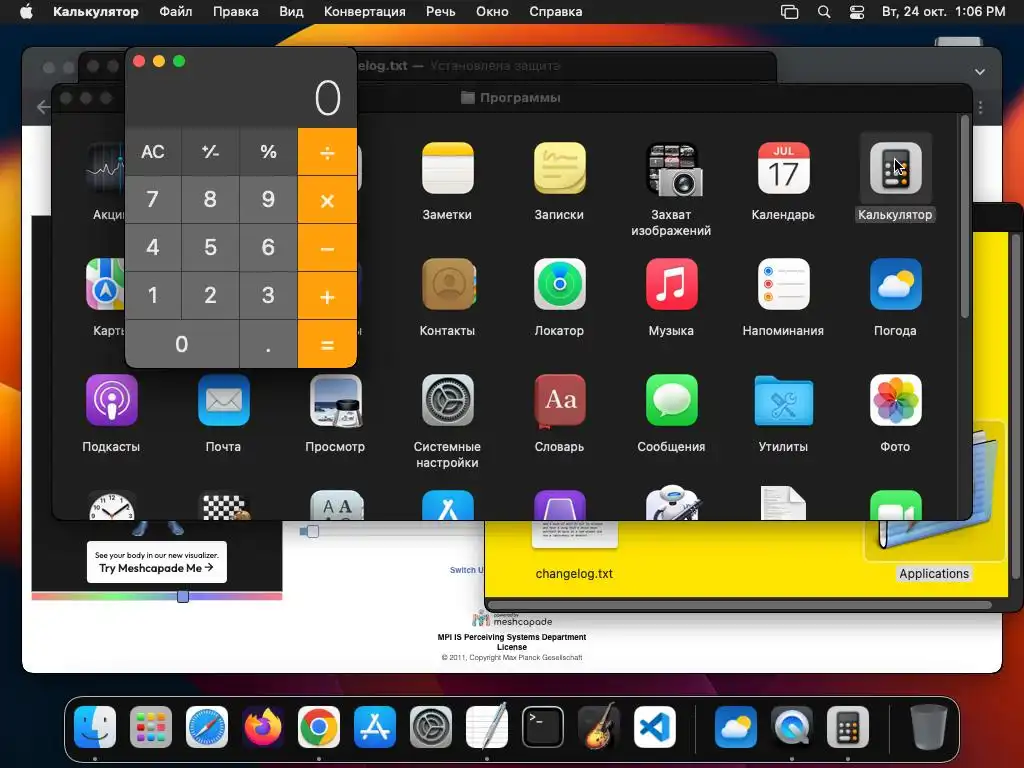This screenshot has height=768, width=1024.
Task: Click the Программы window vertical scrollbar
Action: pyautogui.click(x=965, y=219)
